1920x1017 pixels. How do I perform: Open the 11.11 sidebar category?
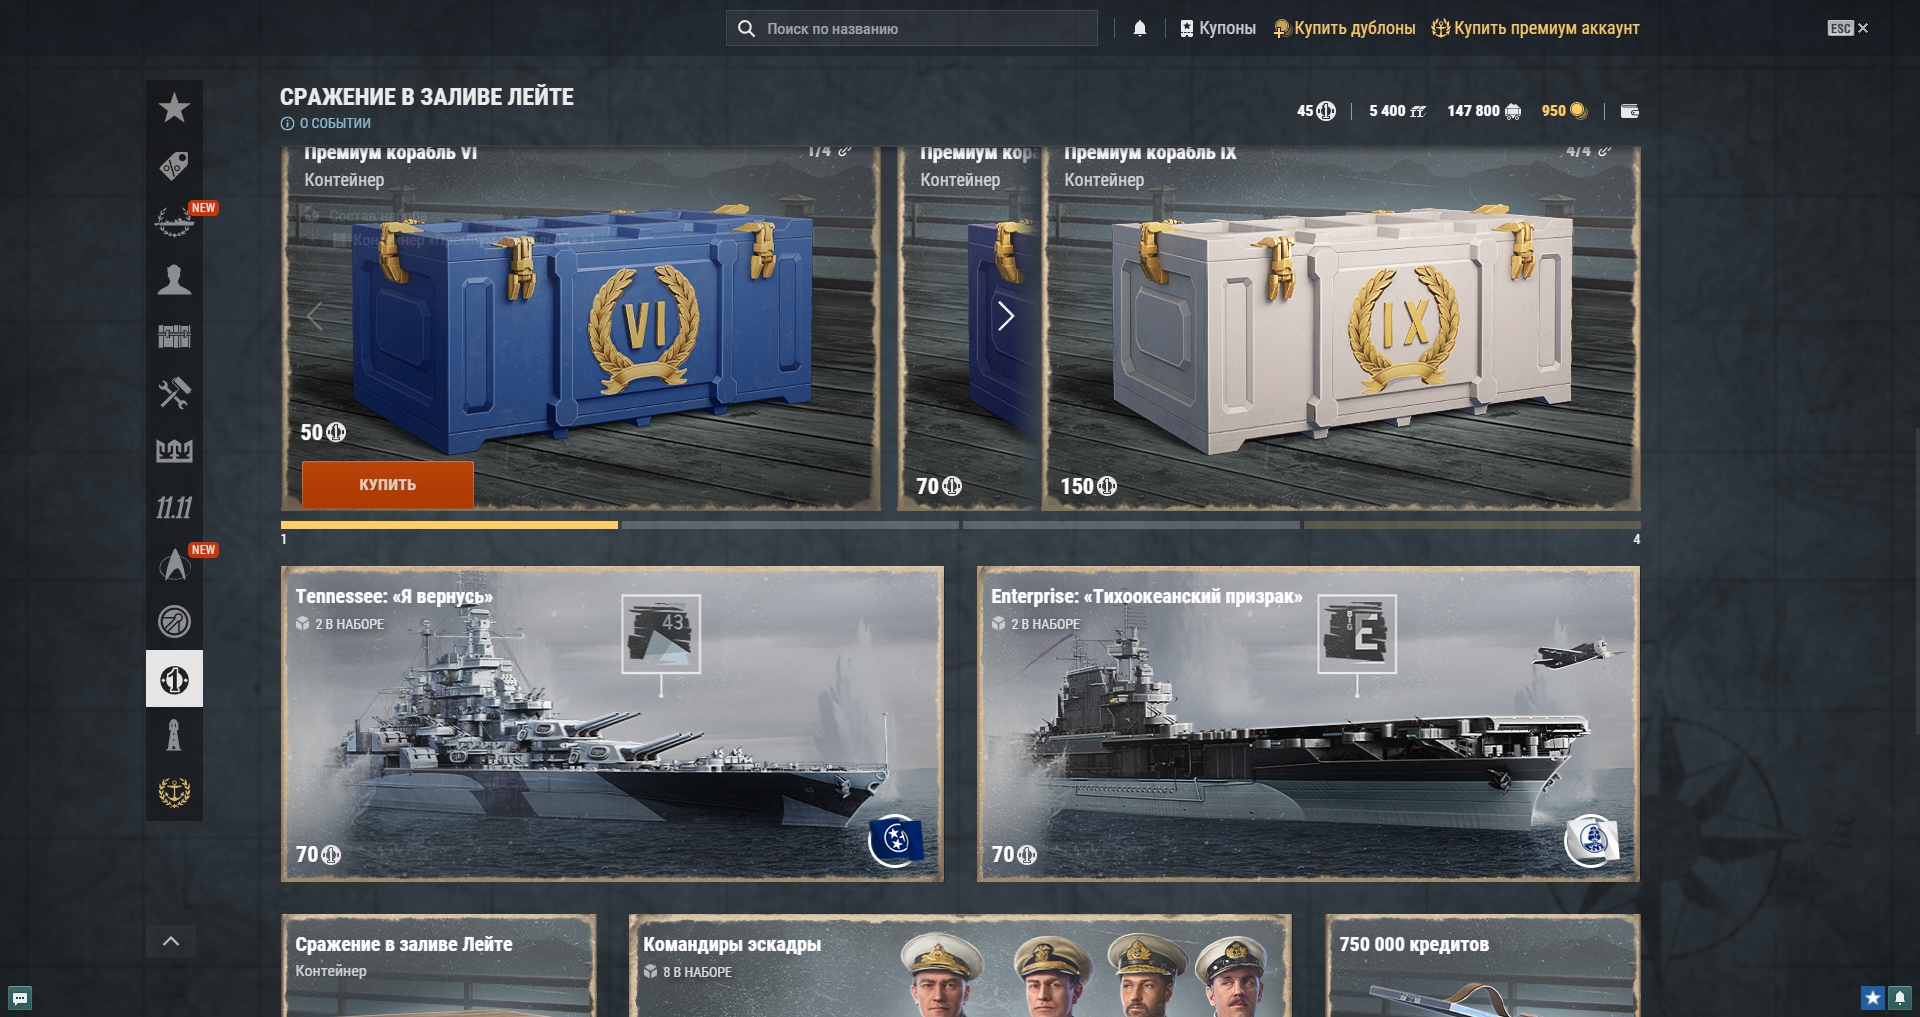174,507
